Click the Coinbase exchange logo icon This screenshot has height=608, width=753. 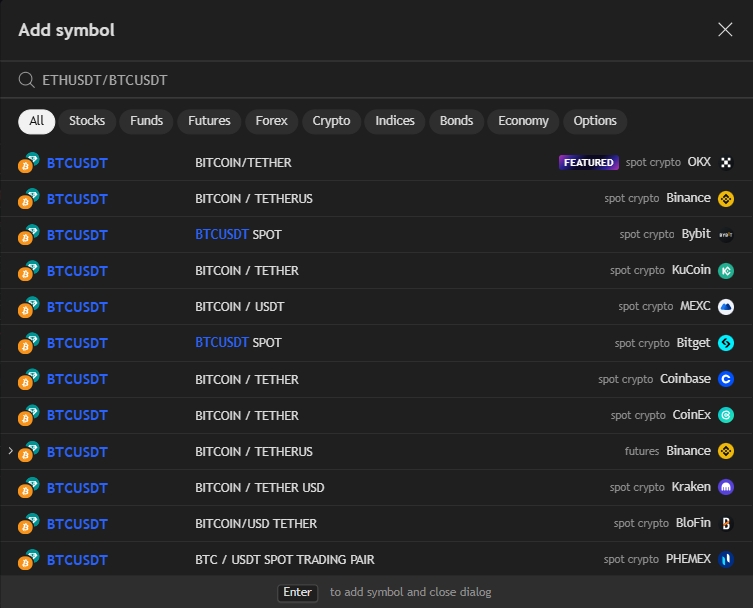(x=726, y=379)
